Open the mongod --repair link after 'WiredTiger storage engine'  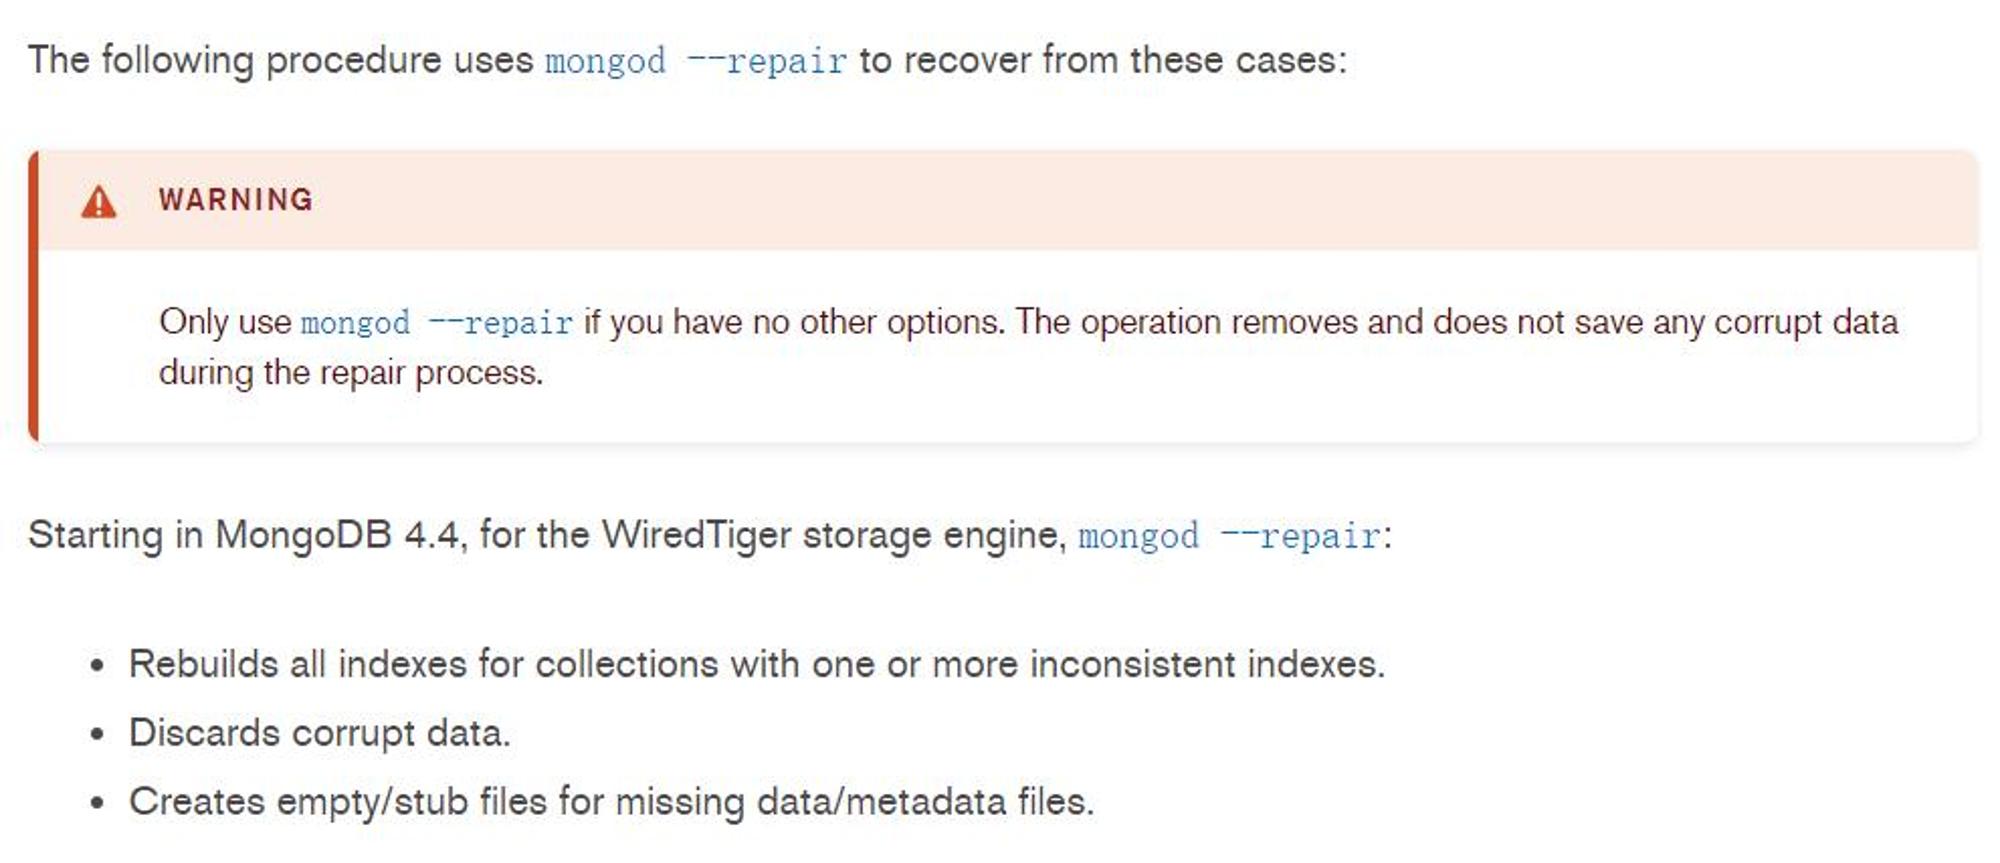1230,536
